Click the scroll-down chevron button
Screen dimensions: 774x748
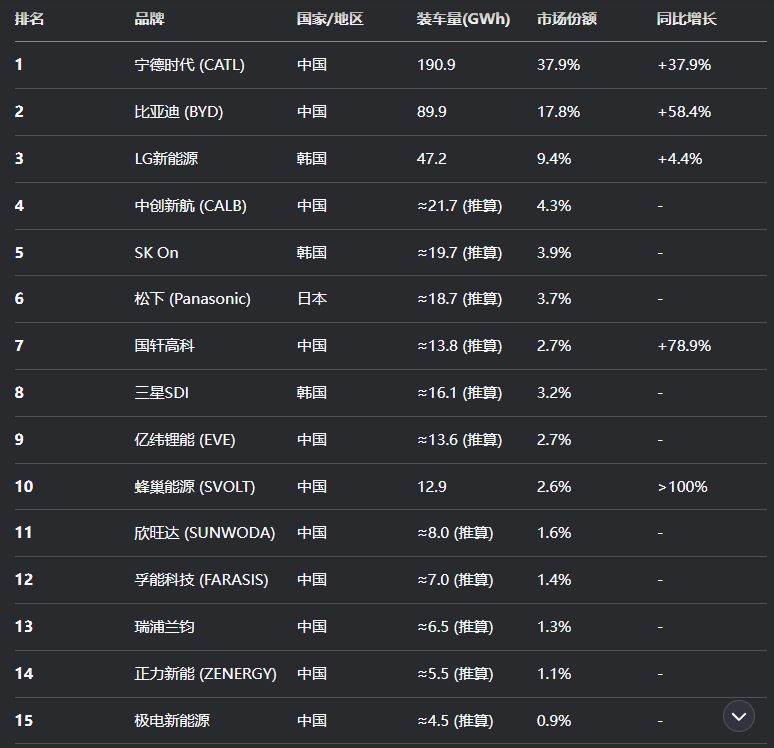coord(739,715)
